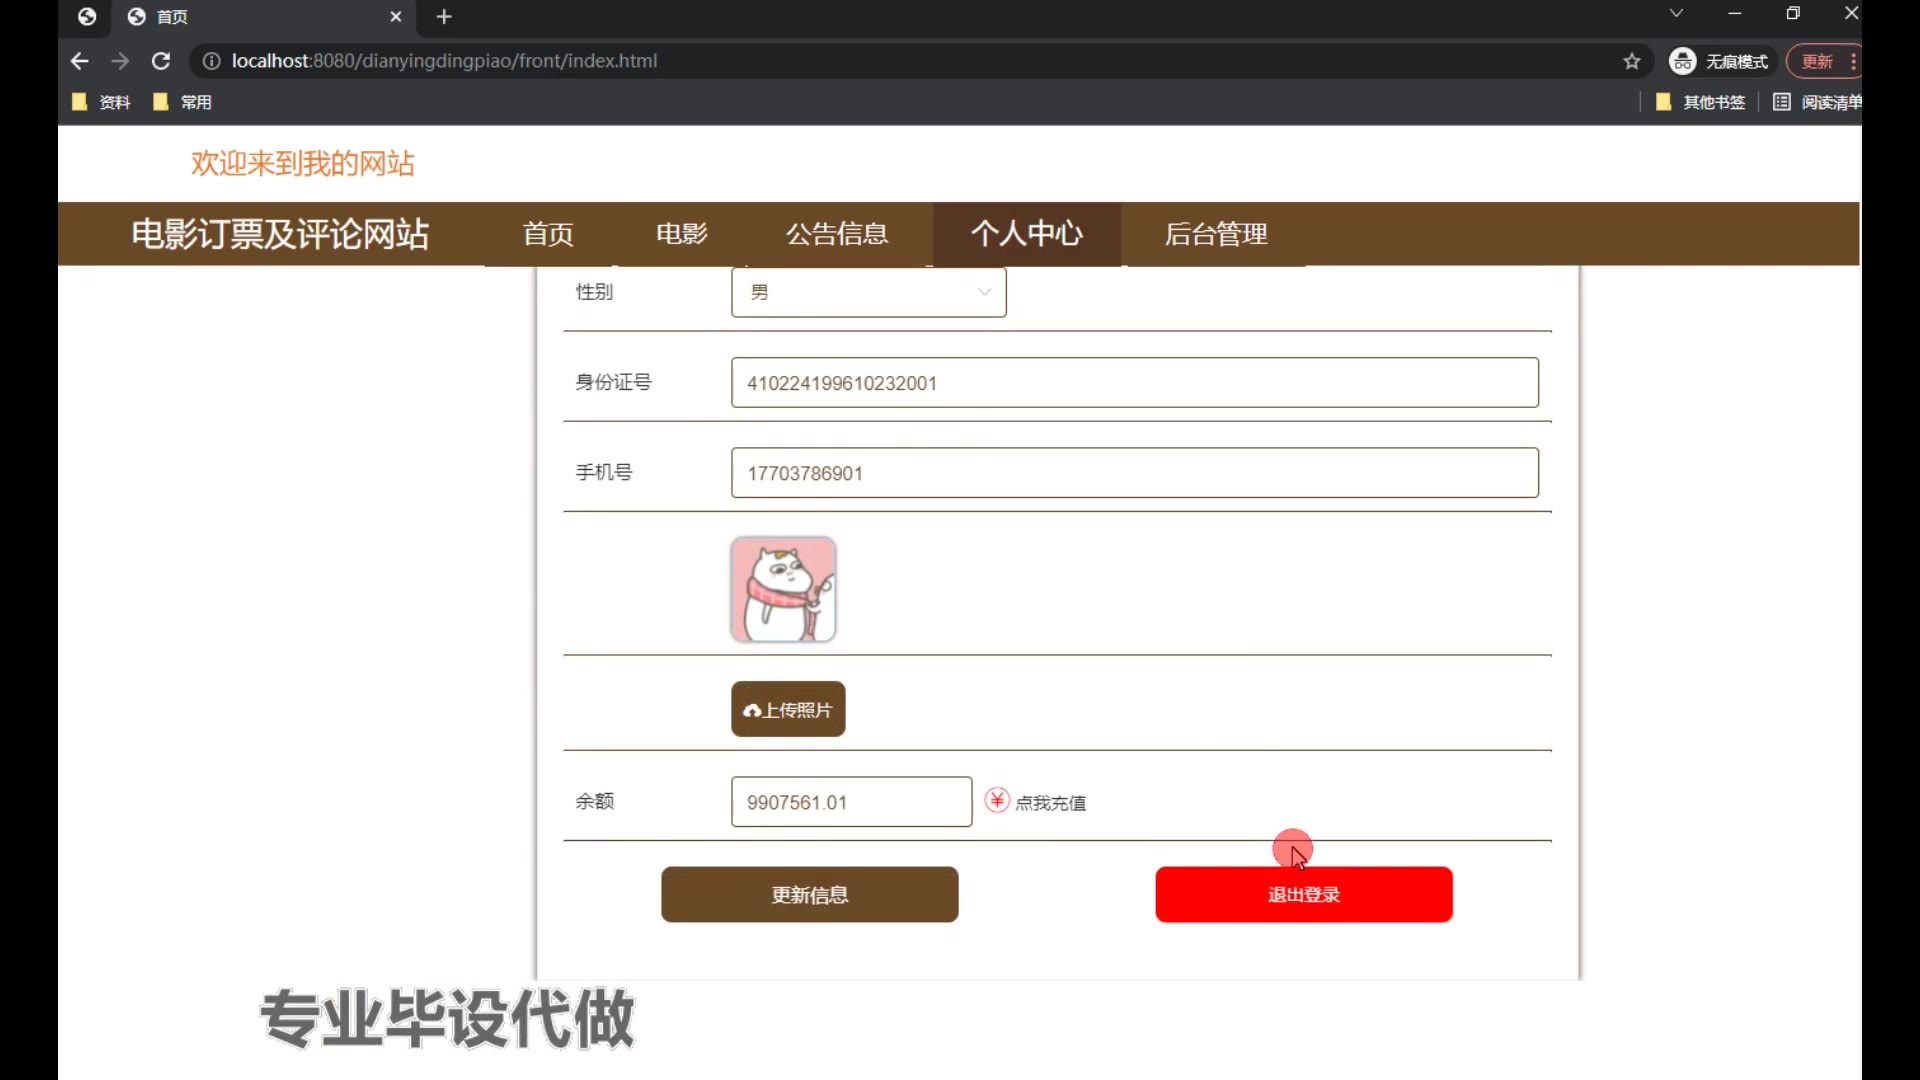Click the yen recharge icon
Viewport: 1920px width, 1080px height.
(x=997, y=800)
